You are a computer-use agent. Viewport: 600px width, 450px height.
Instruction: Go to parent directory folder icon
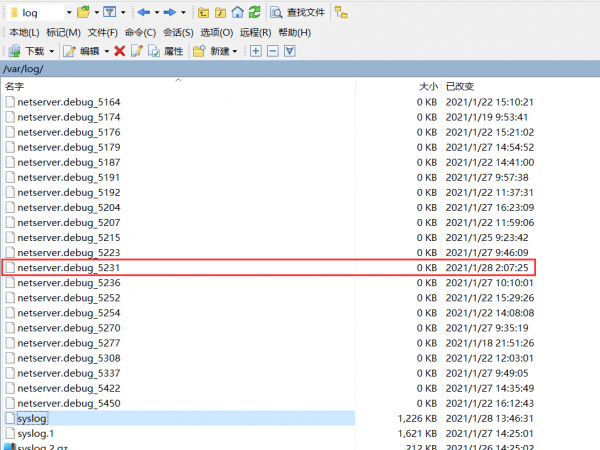click(203, 13)
